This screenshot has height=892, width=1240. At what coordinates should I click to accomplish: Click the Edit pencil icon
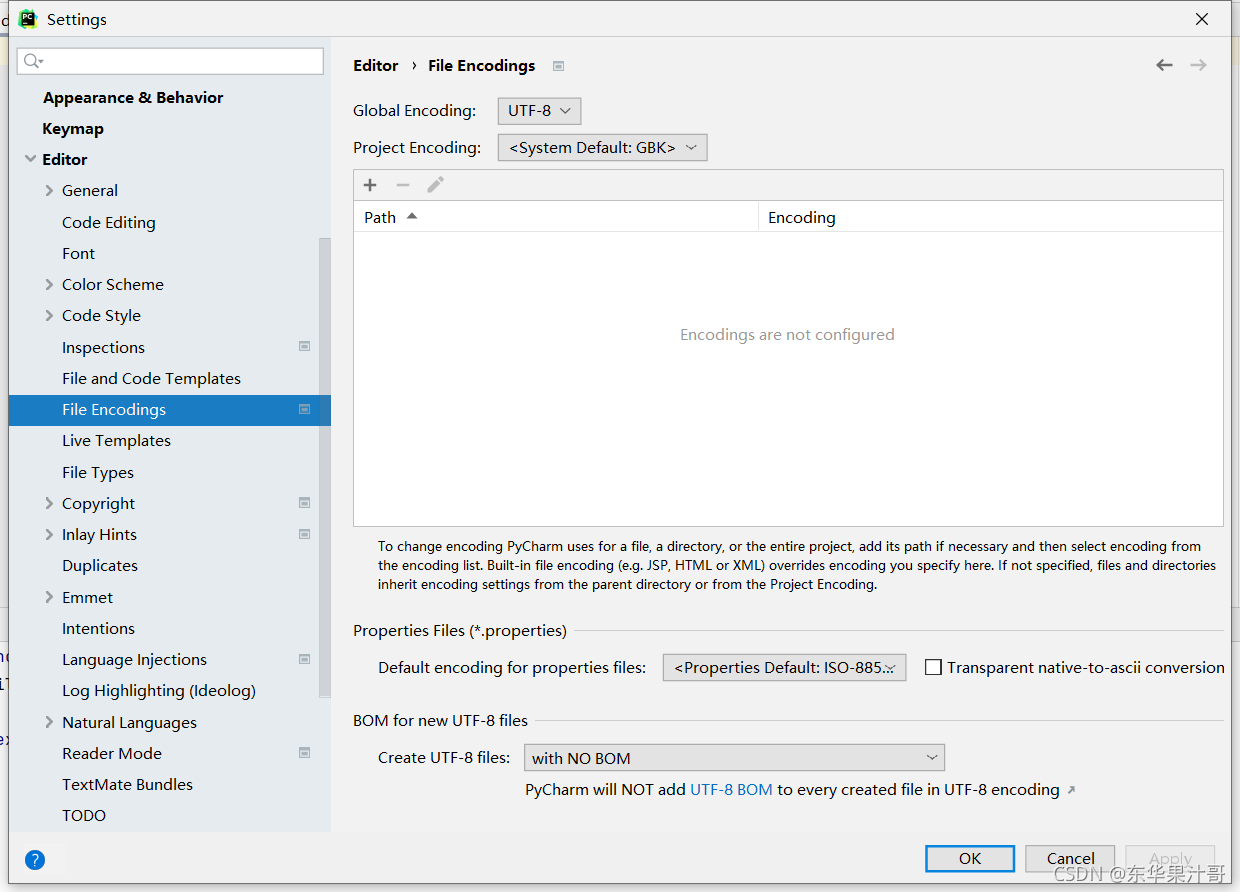(x=435, y=185)
